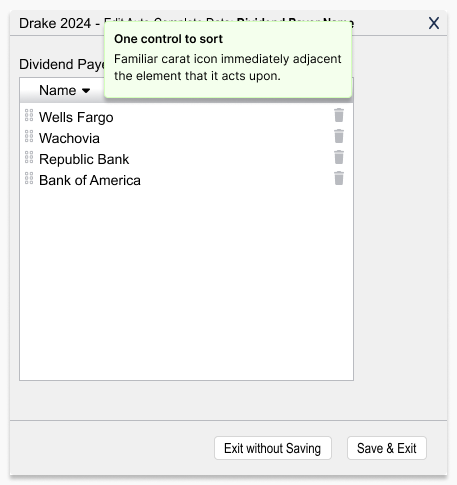Viewport: 457px width, 485px height.
Task: Toggle sort order with the Name caret
Action: (x=86, y=91)
